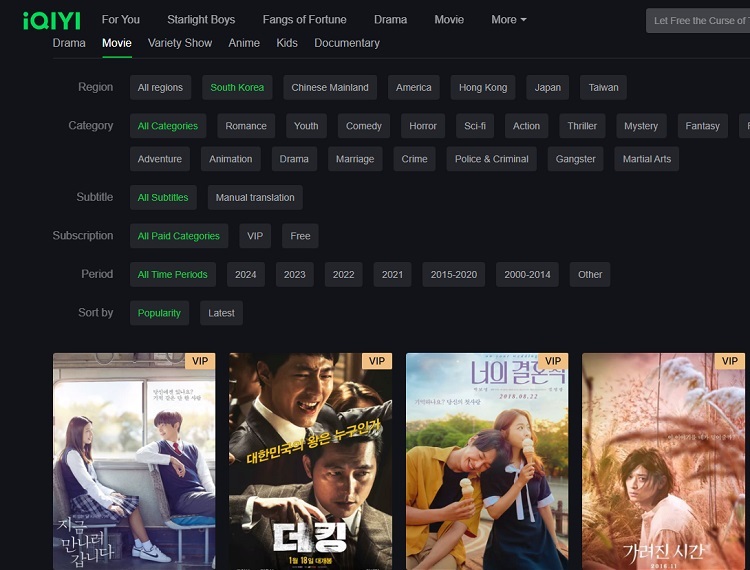Filter by America region
This screenshot has width=750, height=570.
414,88
